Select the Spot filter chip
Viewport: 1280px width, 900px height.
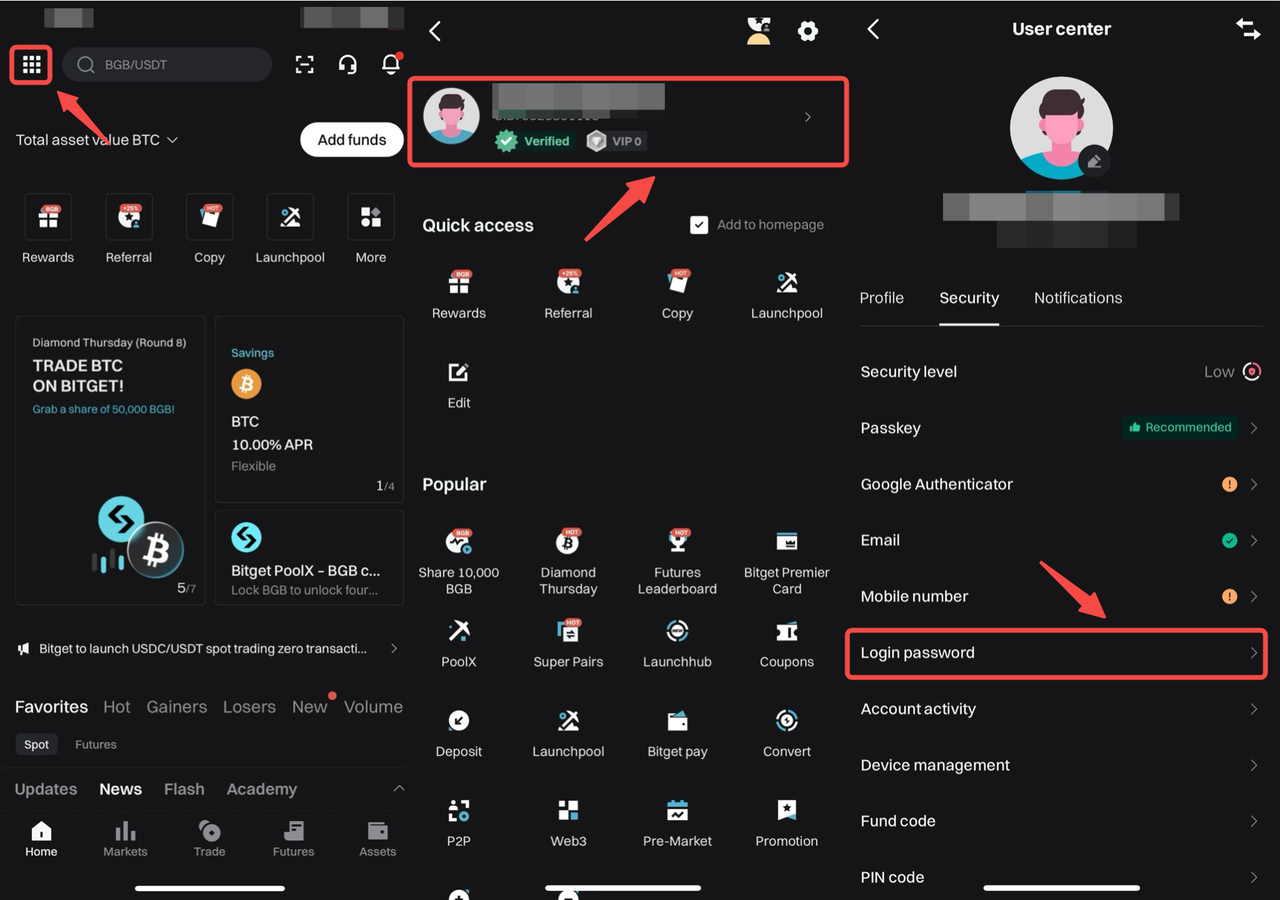tap(37, 744)
